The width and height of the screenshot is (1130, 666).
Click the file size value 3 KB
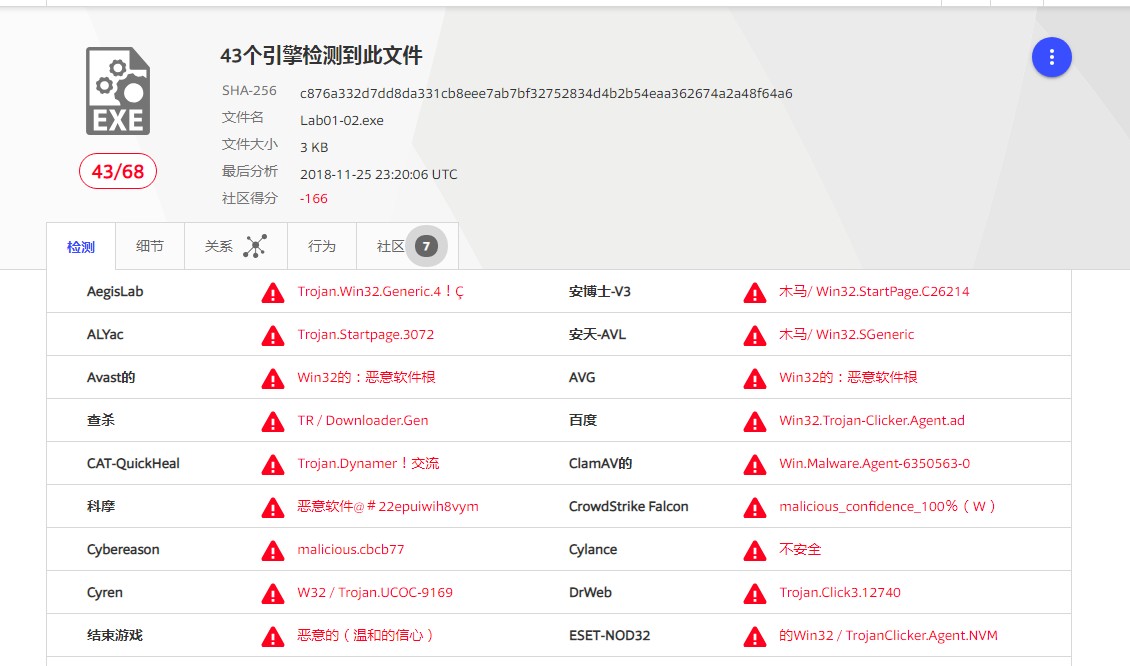coord(314,147)
